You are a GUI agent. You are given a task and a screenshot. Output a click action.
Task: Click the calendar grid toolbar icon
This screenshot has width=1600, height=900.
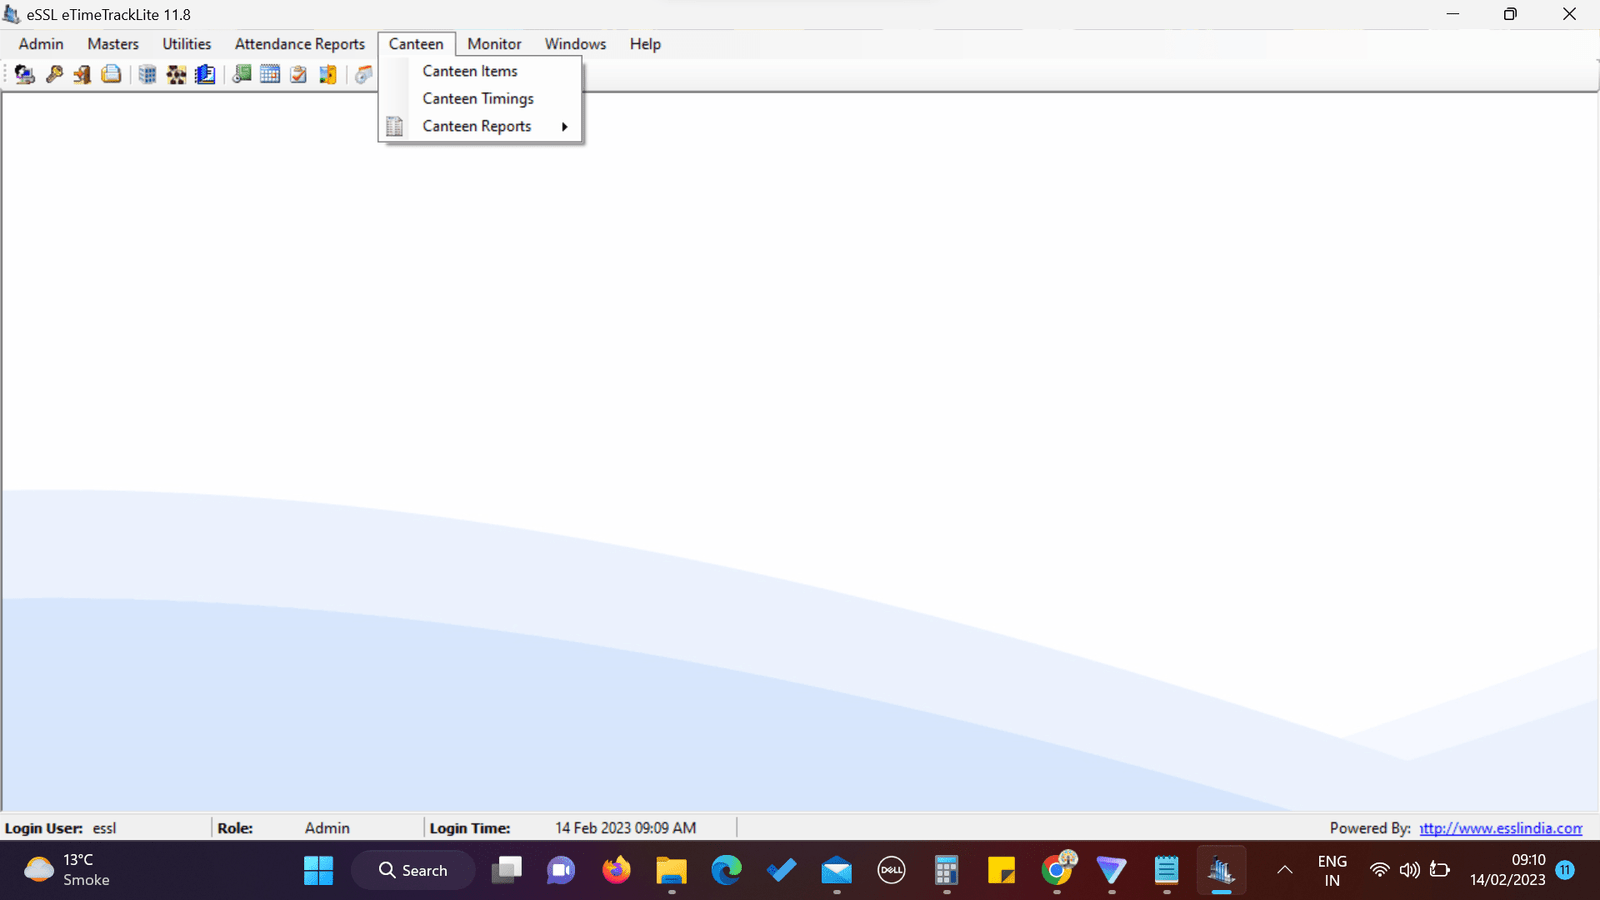(270, 74)
